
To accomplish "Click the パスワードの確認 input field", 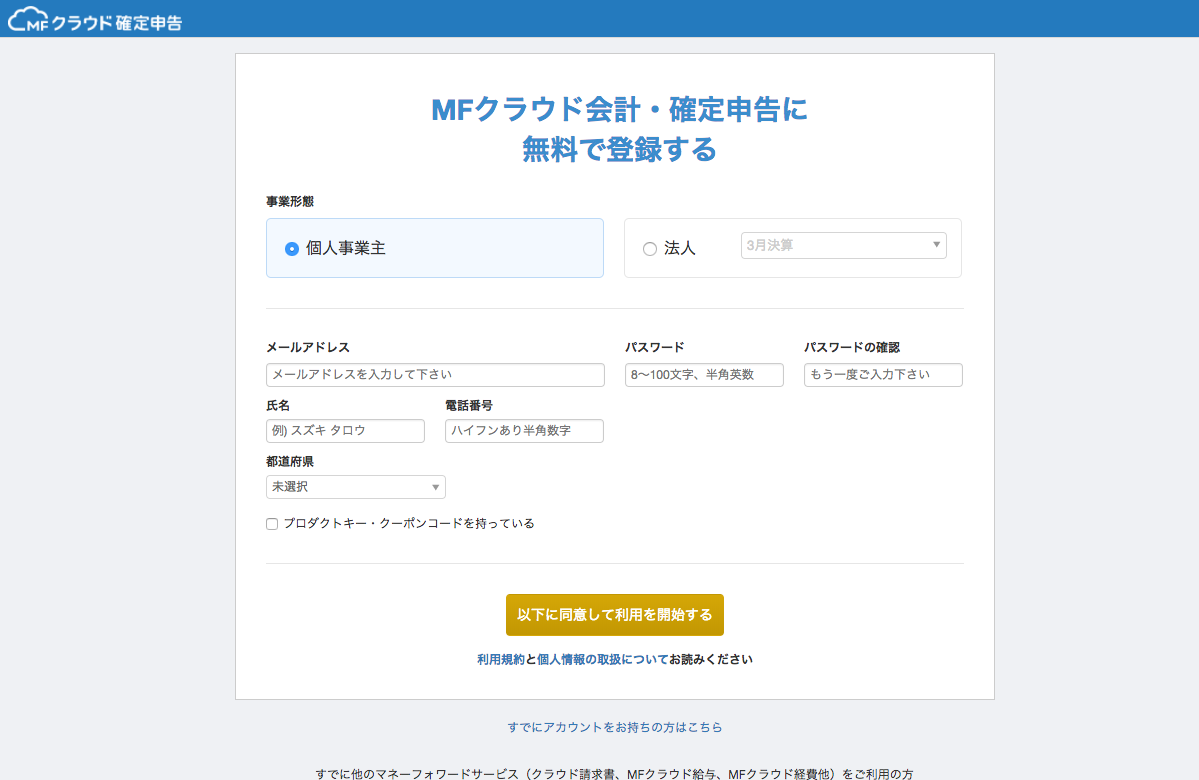I will pos(883,375).
